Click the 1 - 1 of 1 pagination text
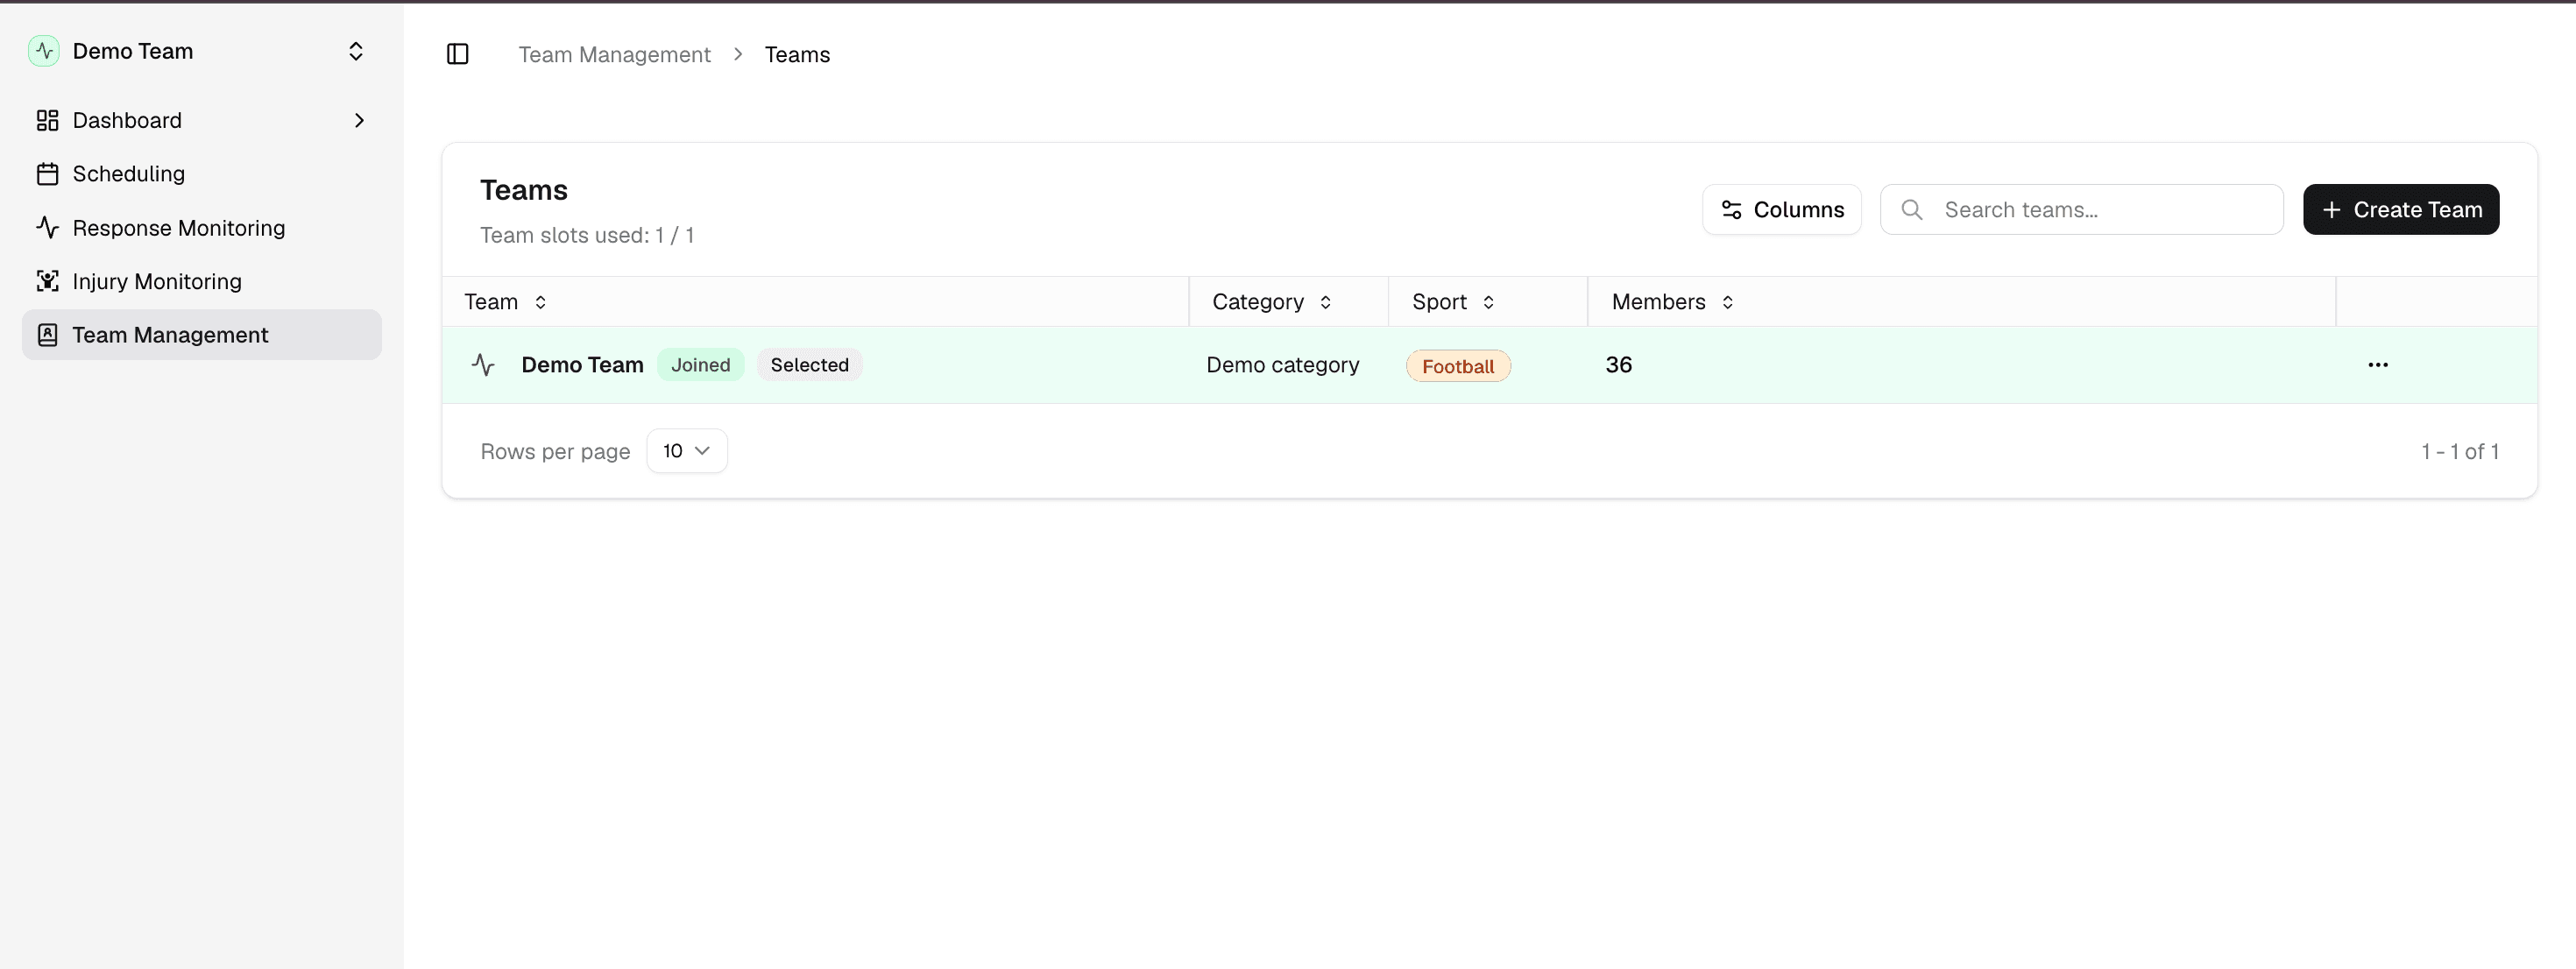Image resolution: width=2576 pixels, height=969 pixels. [2459, 451]
